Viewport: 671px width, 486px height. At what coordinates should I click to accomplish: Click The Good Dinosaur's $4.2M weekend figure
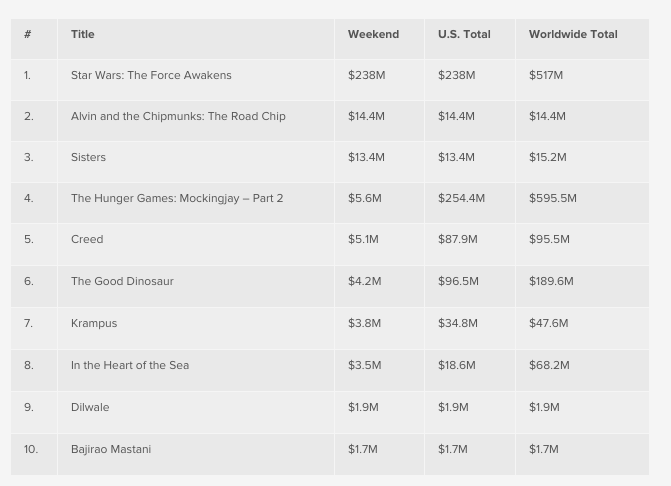click(x=365, y=281)
